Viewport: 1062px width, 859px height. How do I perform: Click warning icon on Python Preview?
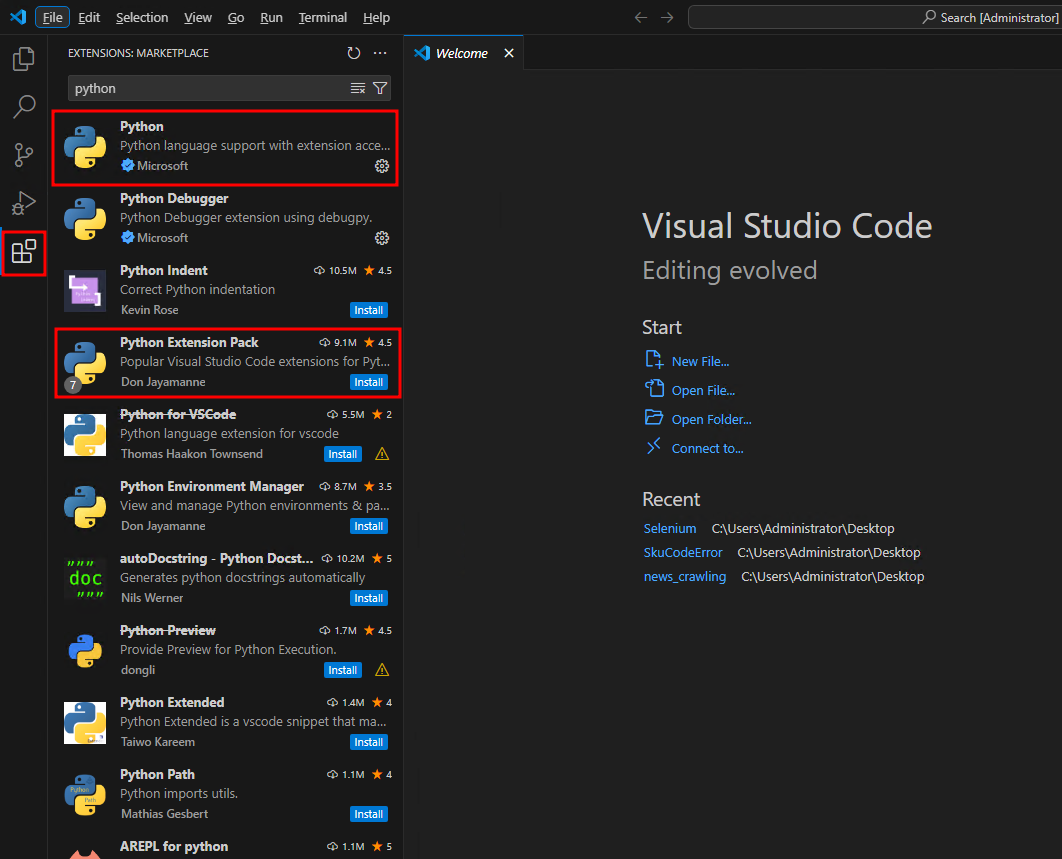click(382, 670)
